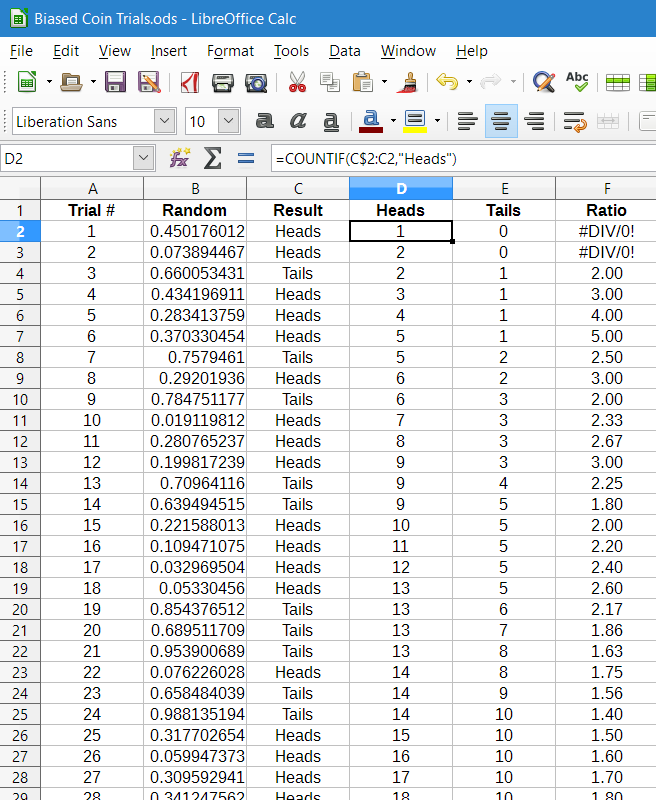Image resolution: width=656 pixels, height=800 pixels.
Task: Select column C header
Action: (298, 188)
